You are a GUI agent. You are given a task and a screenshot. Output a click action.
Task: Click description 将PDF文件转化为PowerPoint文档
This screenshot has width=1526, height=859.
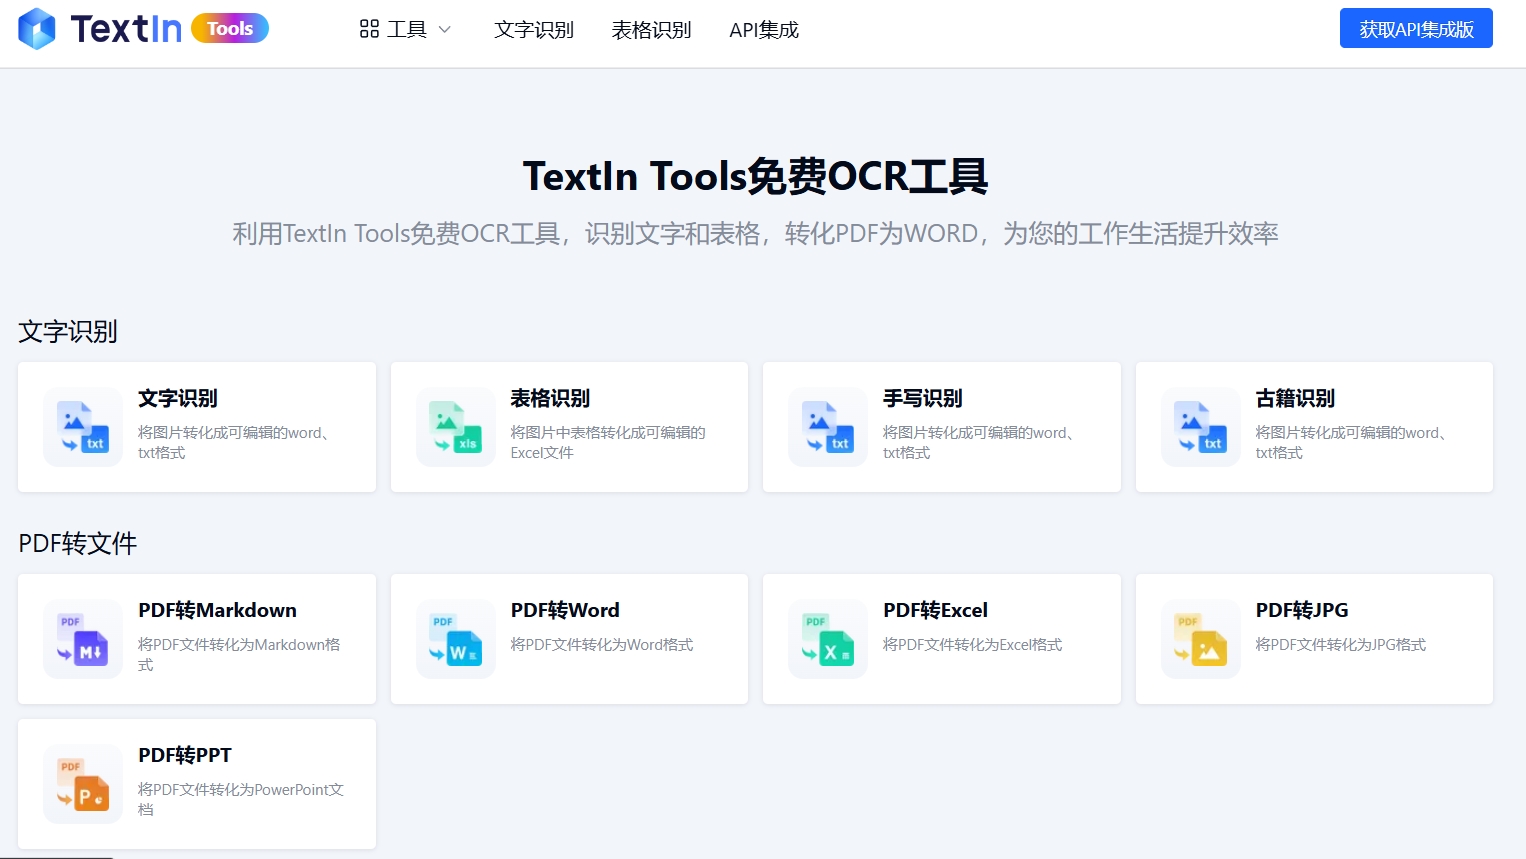tap(241, 799)
